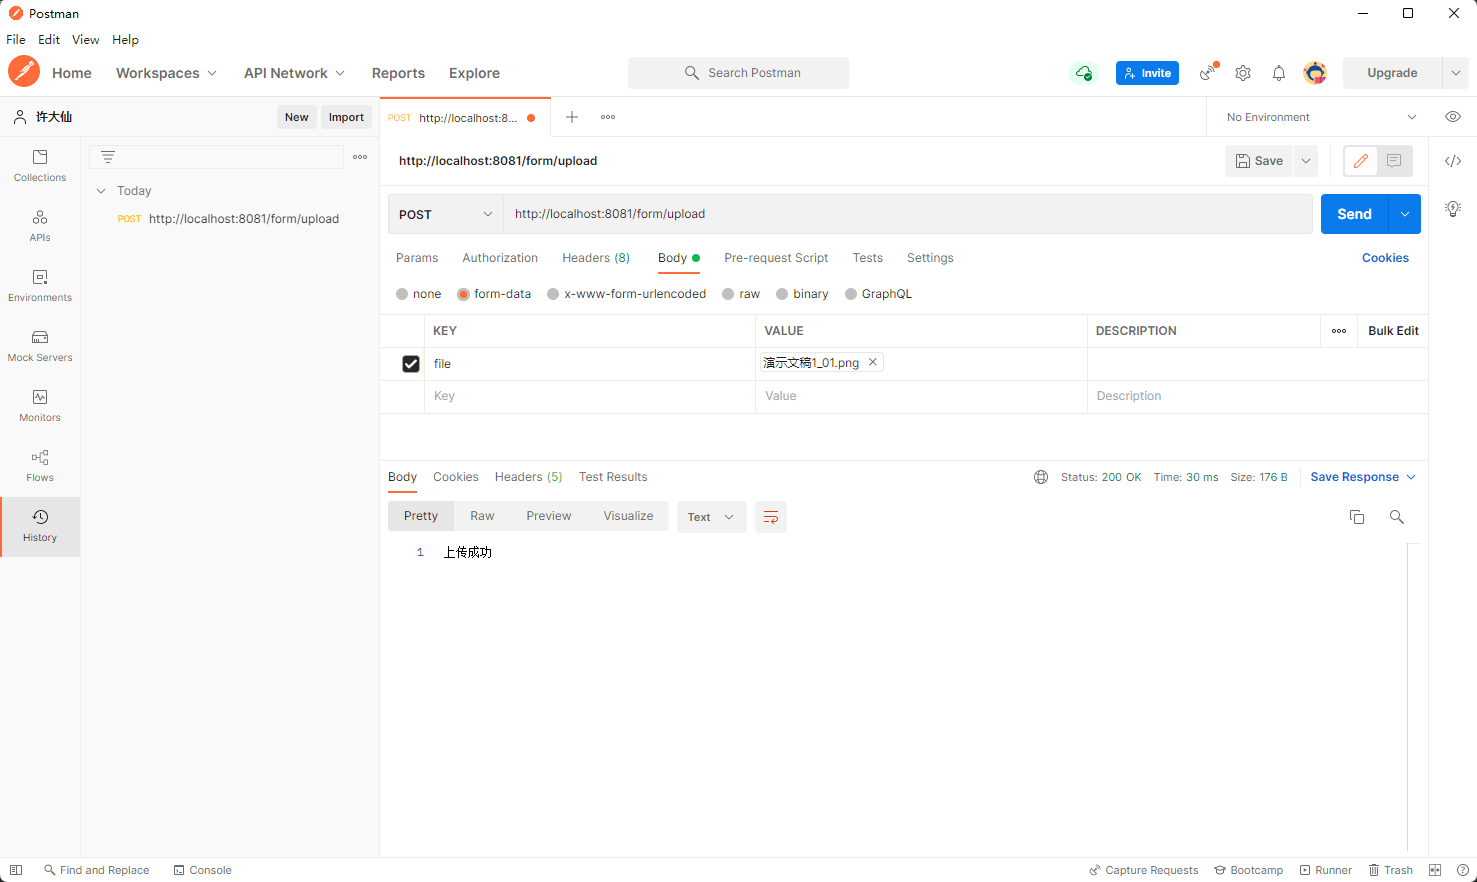Click the Invite button
The image size is (1477, 882).
point(1147,73)
